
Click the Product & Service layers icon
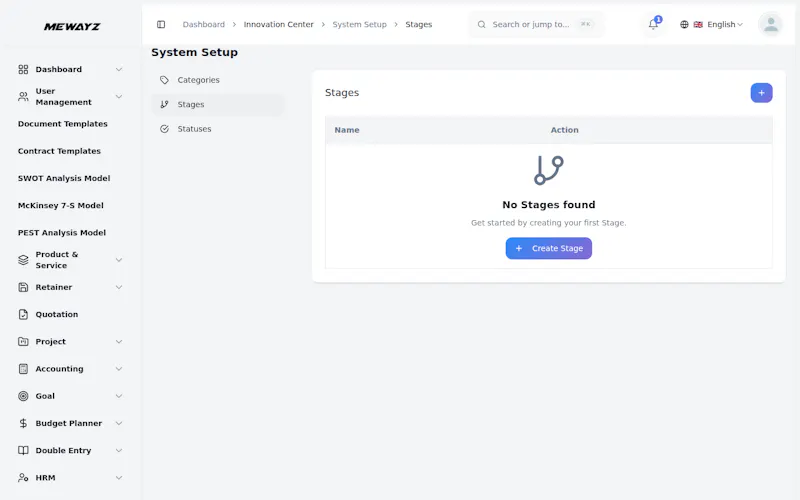pos(23,260)
